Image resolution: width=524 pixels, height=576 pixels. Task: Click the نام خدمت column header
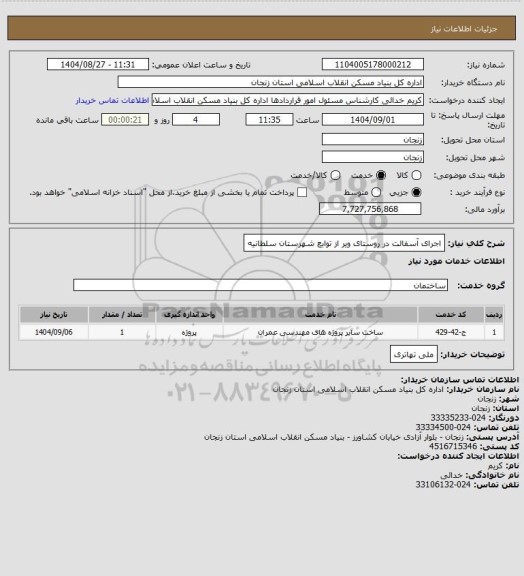tap(320, 314)
